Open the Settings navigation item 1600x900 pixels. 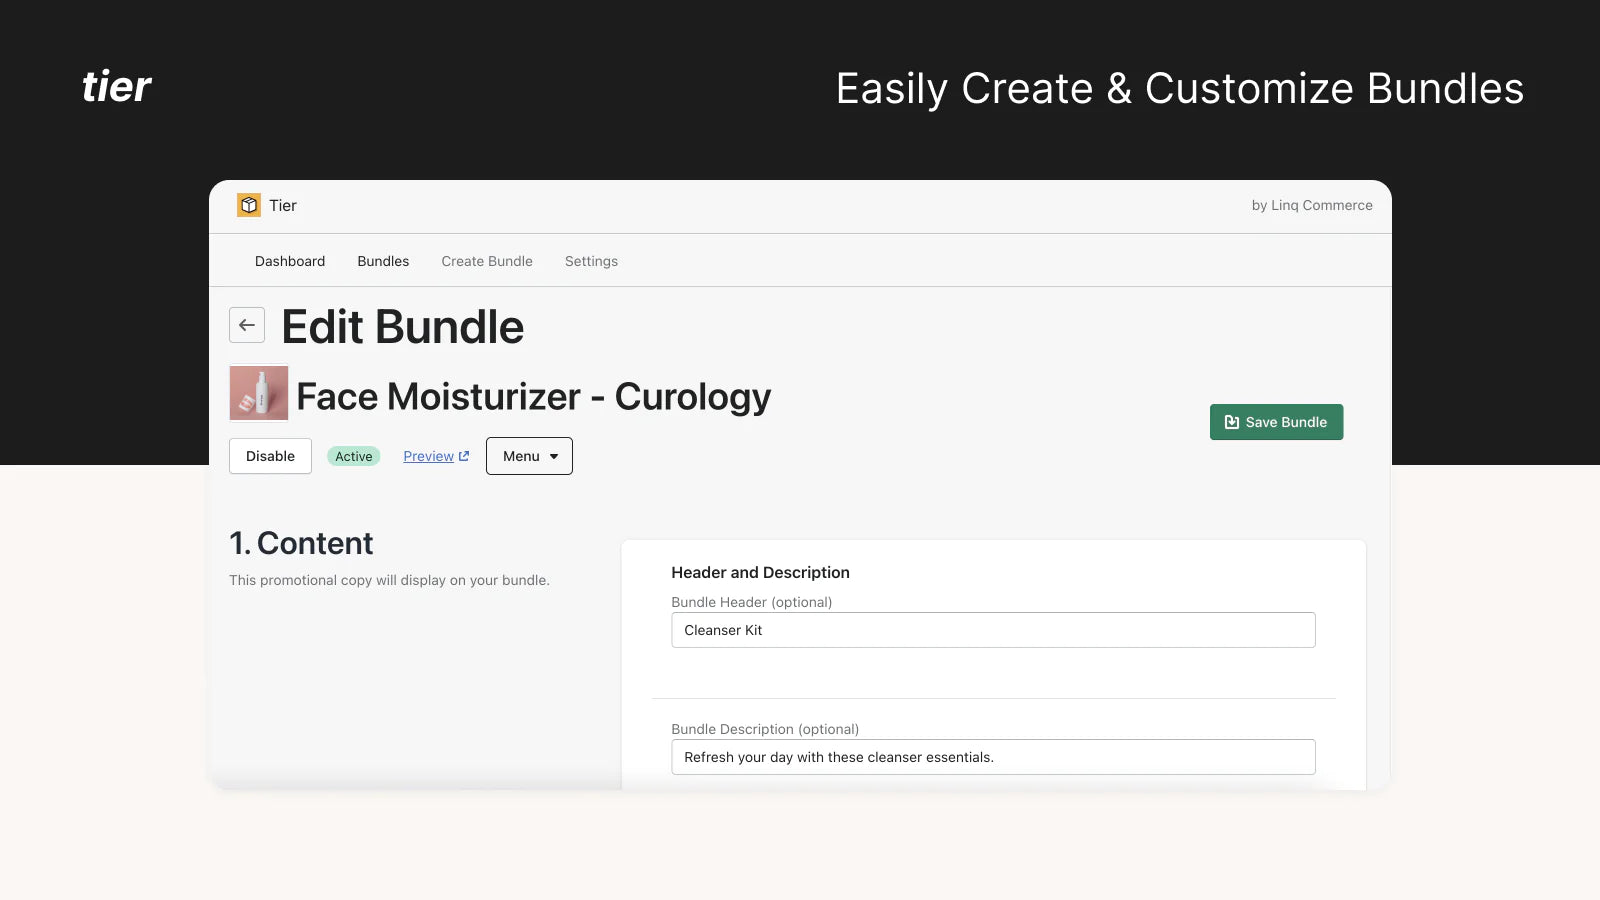click(591, 261)
